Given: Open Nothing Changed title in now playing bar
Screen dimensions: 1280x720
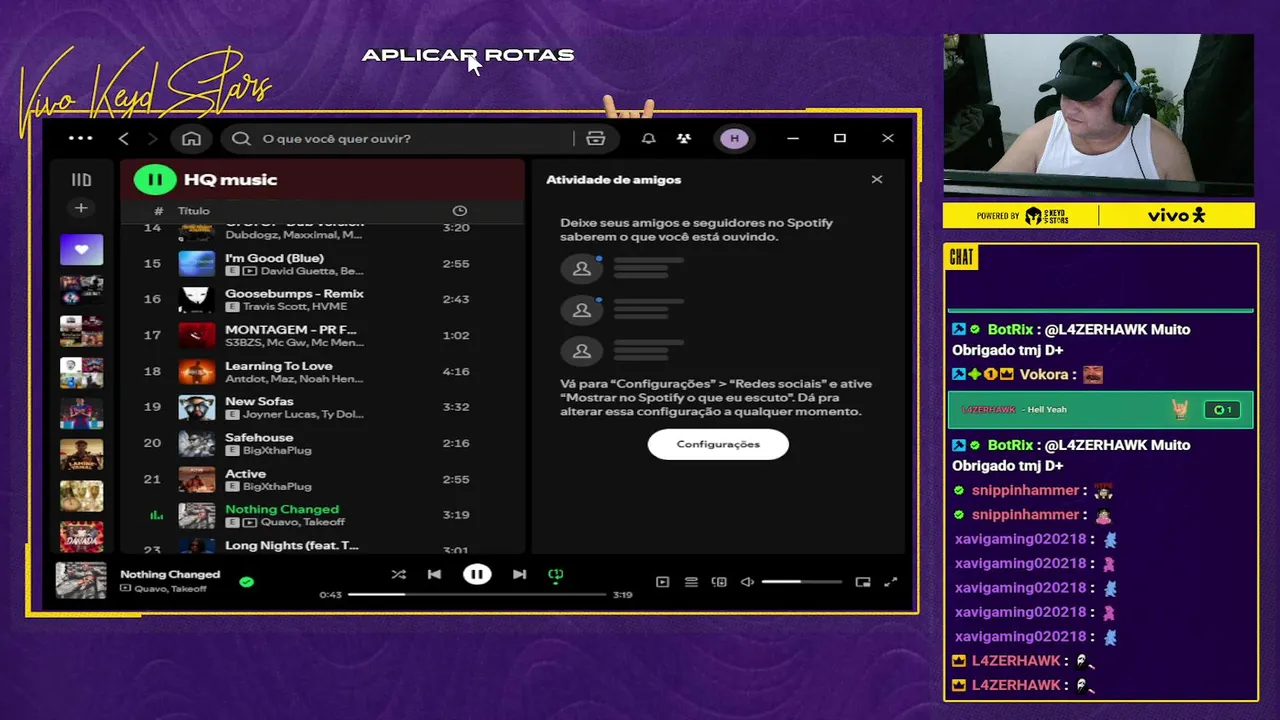Looking at the screenshot, I should tap(170, 574).
